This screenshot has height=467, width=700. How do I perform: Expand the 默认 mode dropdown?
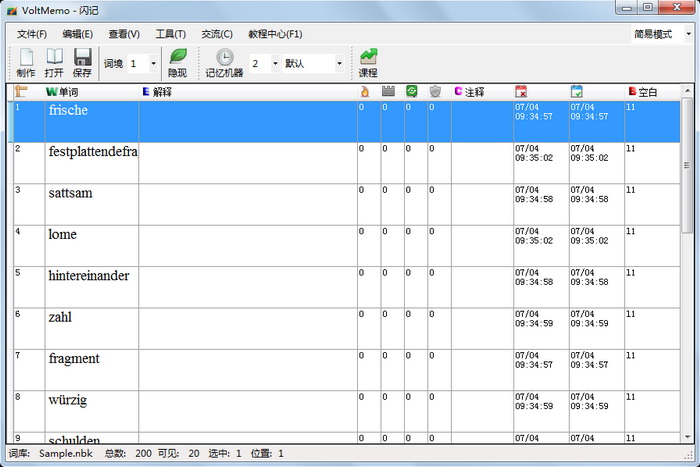coord(338,64)
